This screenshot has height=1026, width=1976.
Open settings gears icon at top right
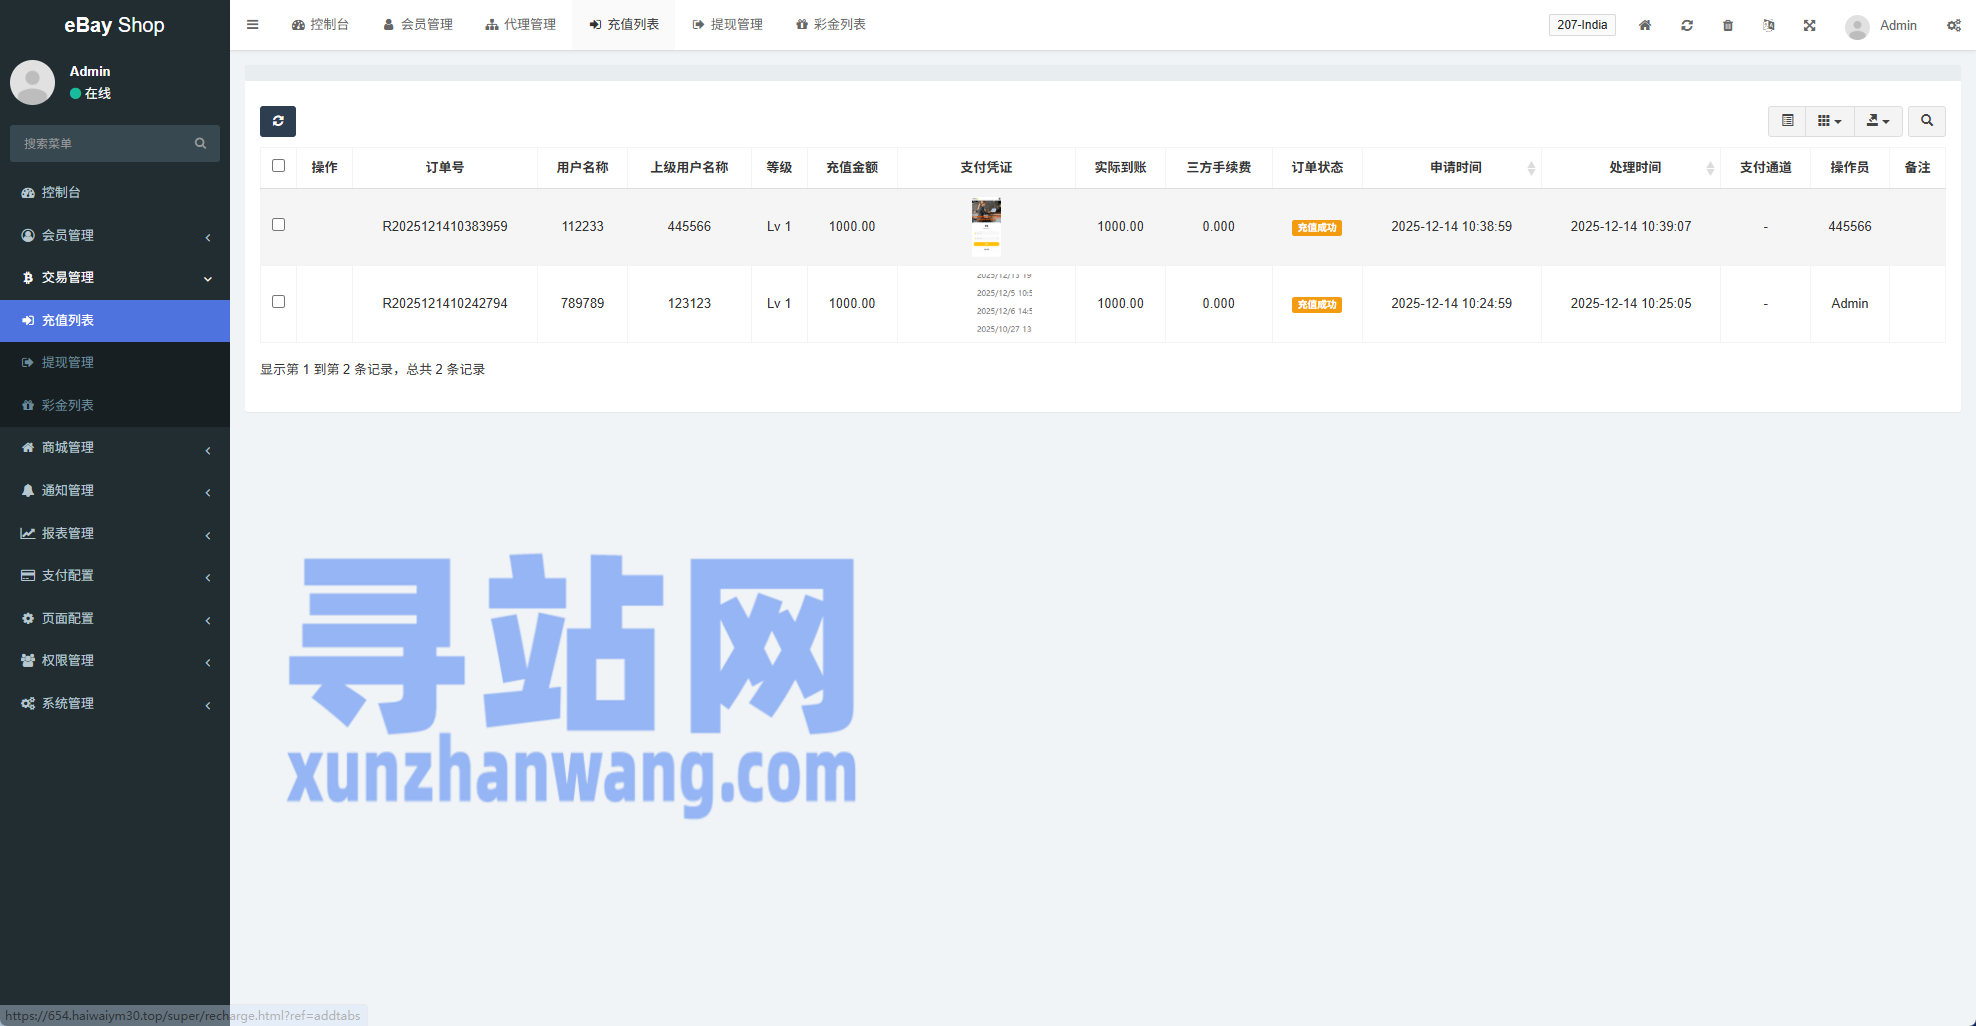tap(1953, 25)
